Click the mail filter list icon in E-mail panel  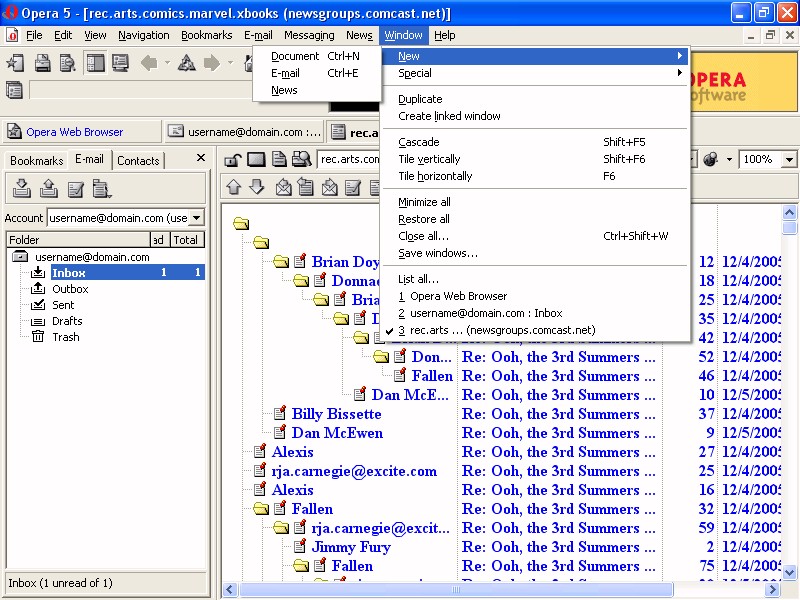(102, 189)
